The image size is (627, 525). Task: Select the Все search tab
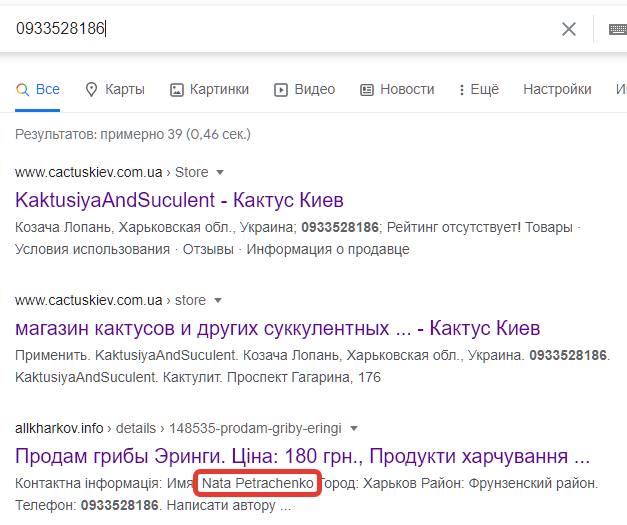[x=38, y=89]
